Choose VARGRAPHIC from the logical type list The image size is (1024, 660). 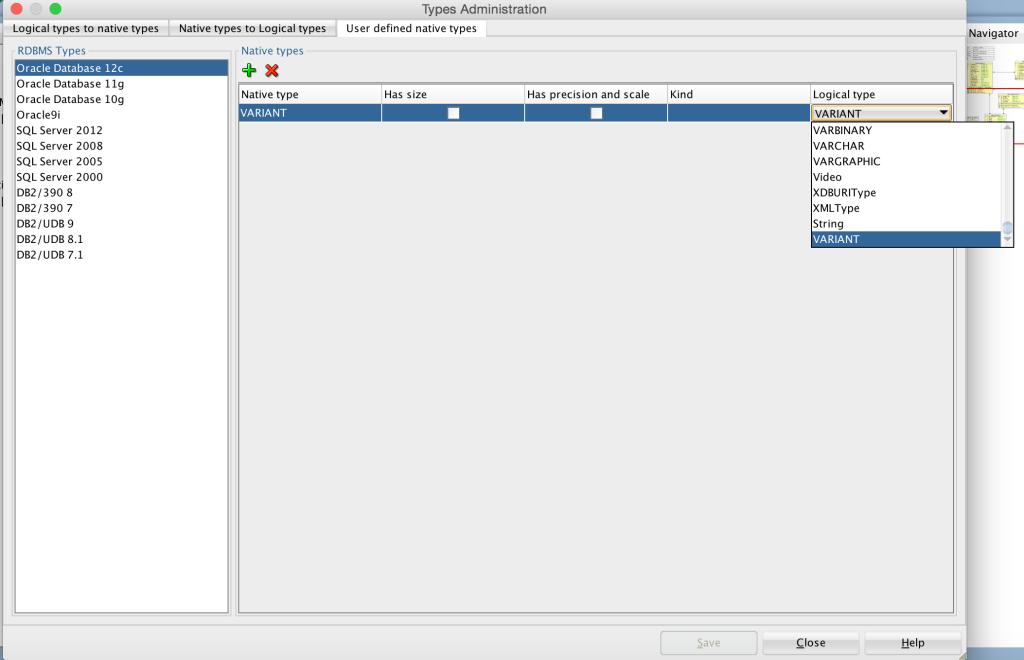[906, 161]
